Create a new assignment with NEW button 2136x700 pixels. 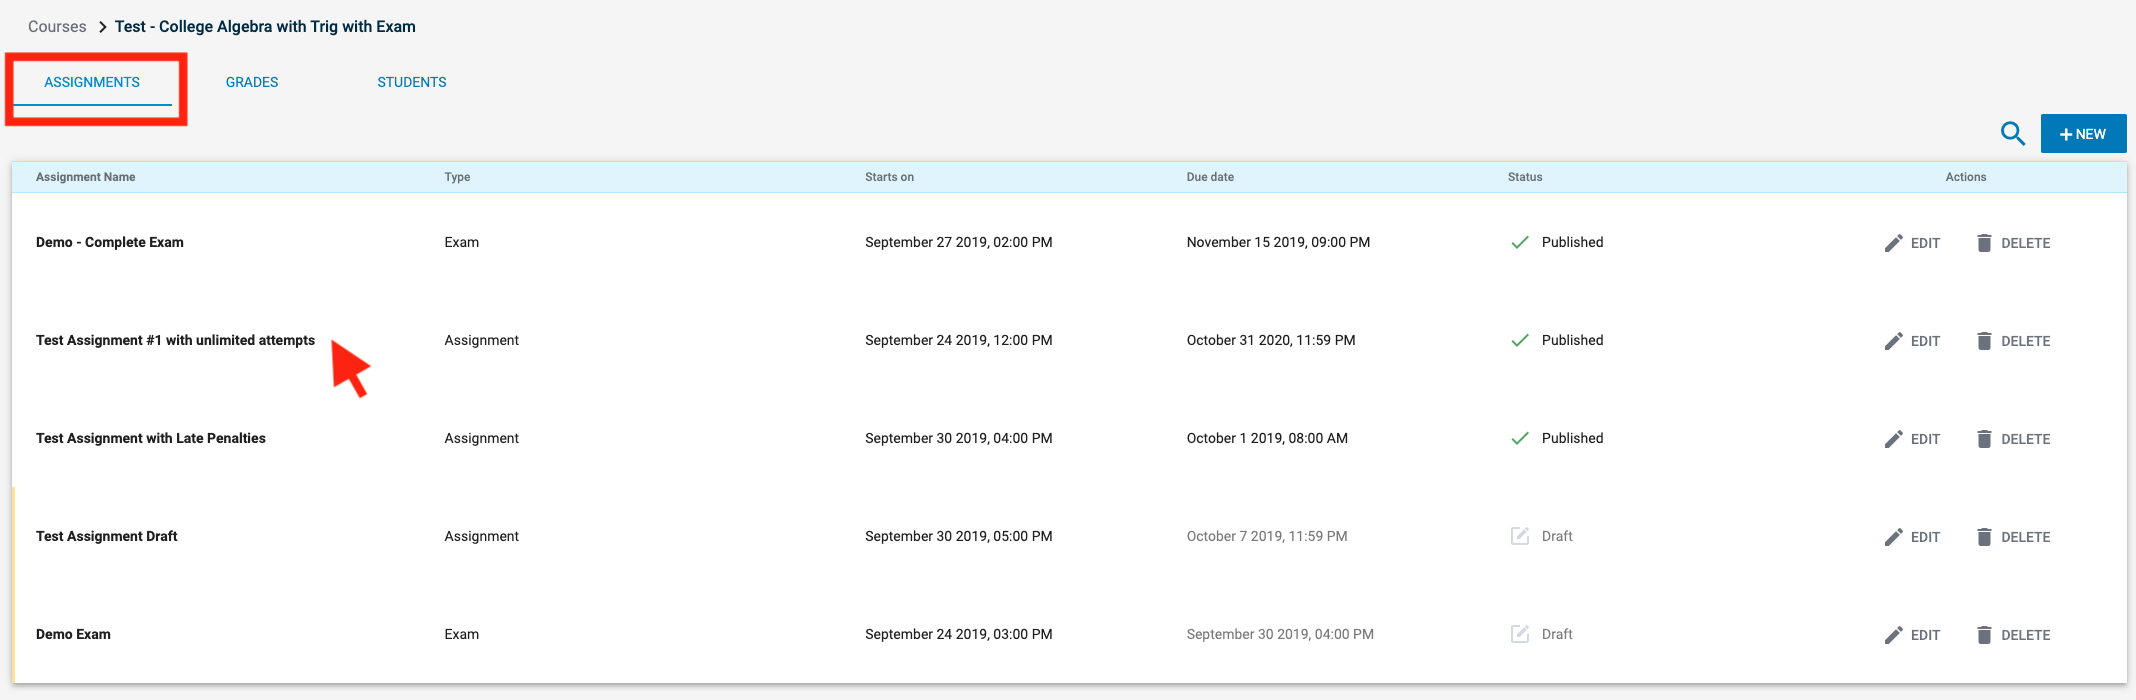click(x=2083, y=134)
